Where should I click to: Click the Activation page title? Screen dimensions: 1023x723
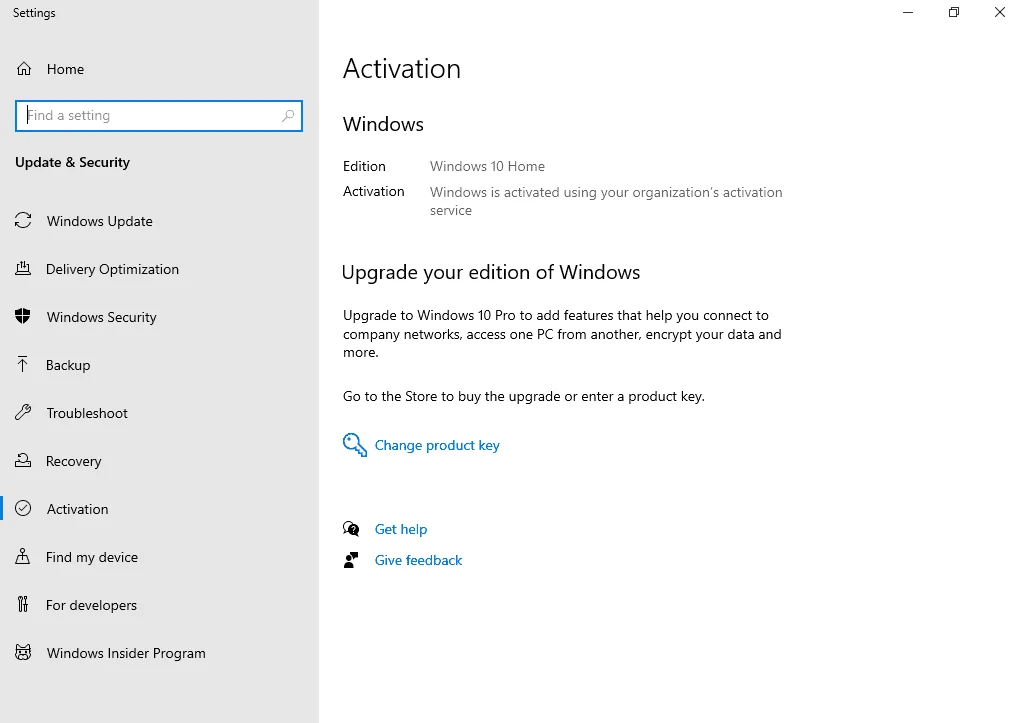pyautogui.click(x=402, y=69)
